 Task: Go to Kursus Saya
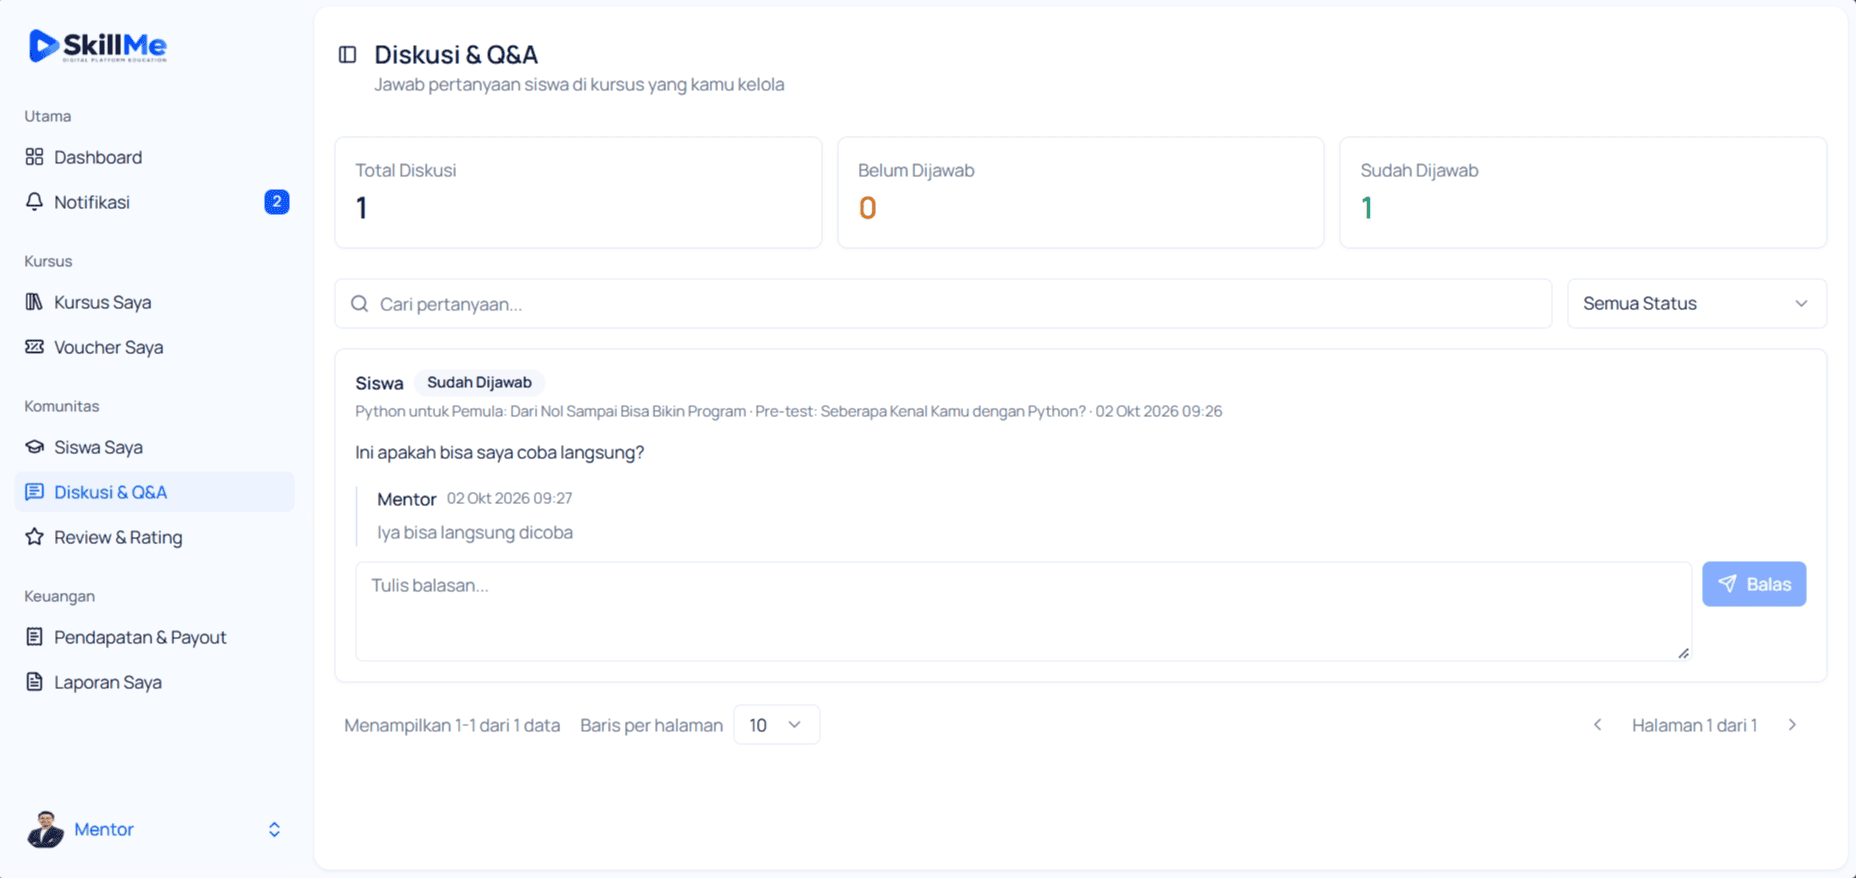(x=154, y=302)
